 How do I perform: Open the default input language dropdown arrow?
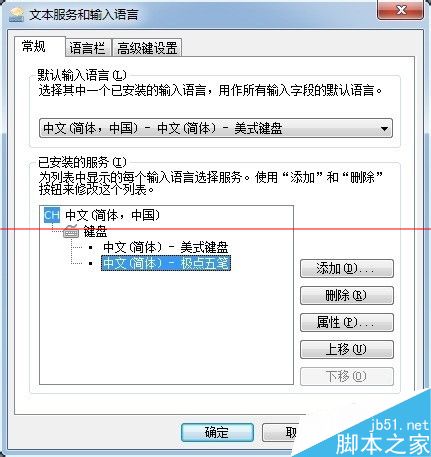[384, 128]
